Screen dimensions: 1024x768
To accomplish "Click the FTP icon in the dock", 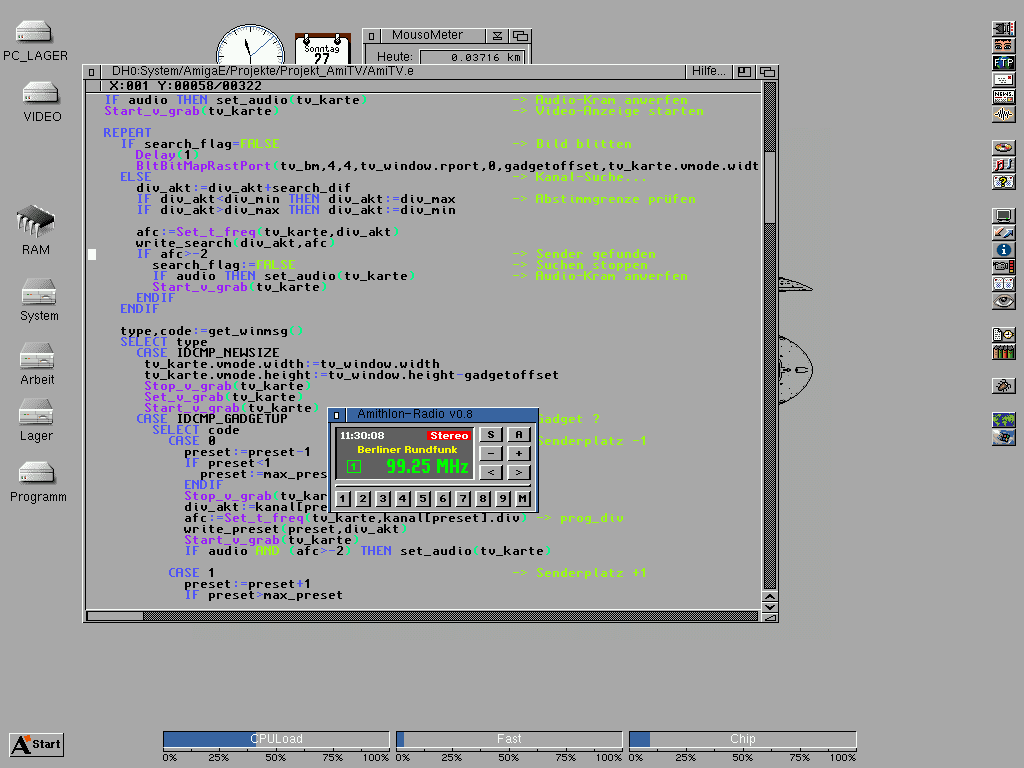I will (1003, 62).
